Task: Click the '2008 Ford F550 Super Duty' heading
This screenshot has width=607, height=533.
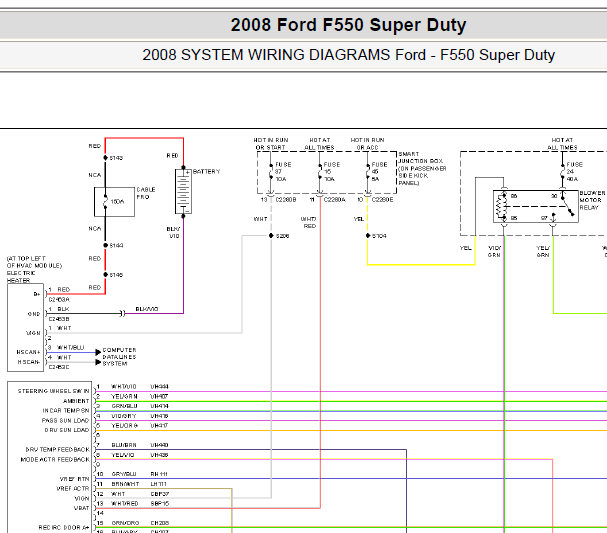Action: pos(348,25)
